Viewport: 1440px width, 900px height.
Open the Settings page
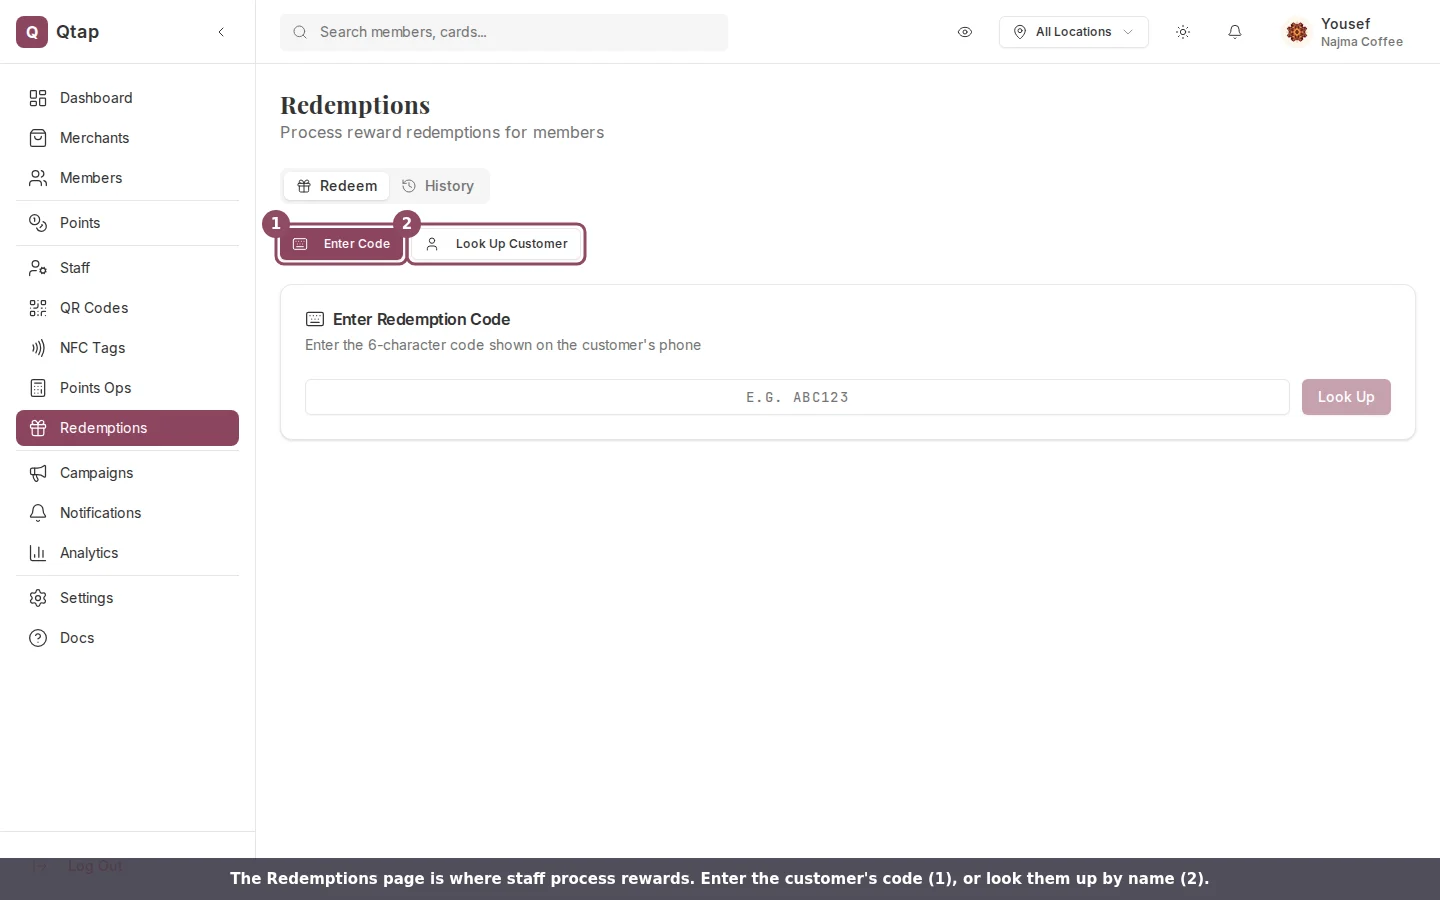[x=127, y=598]
